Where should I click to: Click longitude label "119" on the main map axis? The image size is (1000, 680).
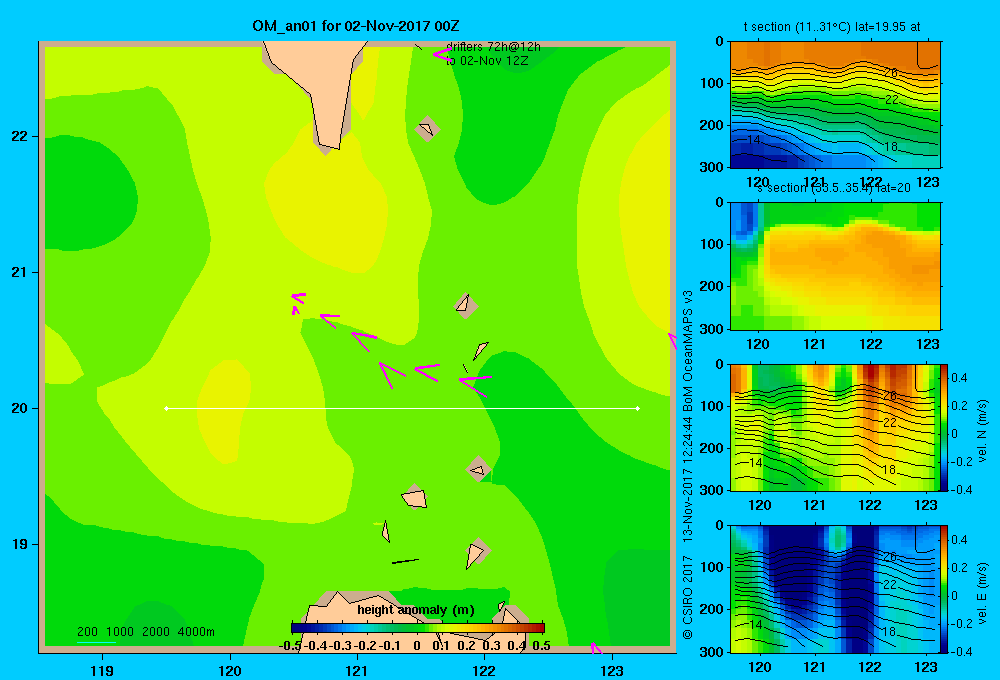click(x=102, y=670)
